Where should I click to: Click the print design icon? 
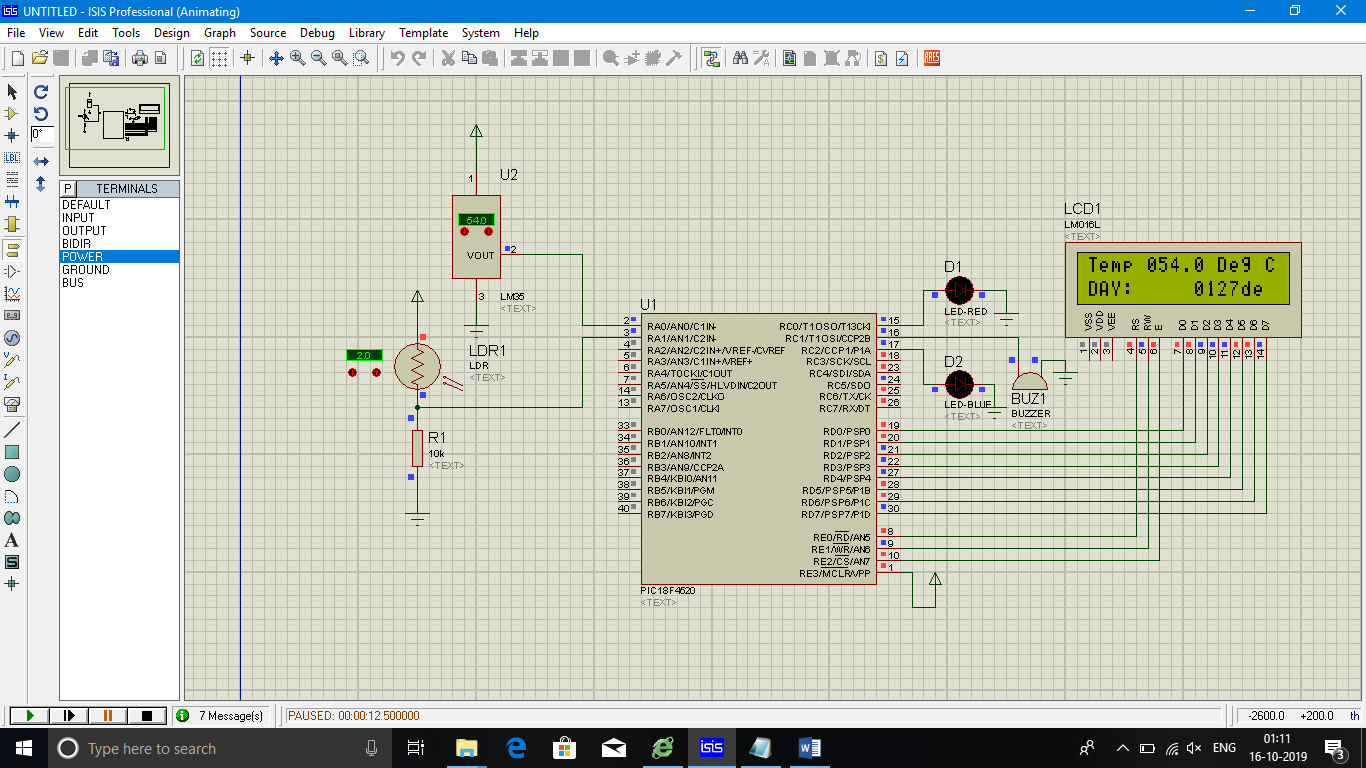(x=140, y=58)
